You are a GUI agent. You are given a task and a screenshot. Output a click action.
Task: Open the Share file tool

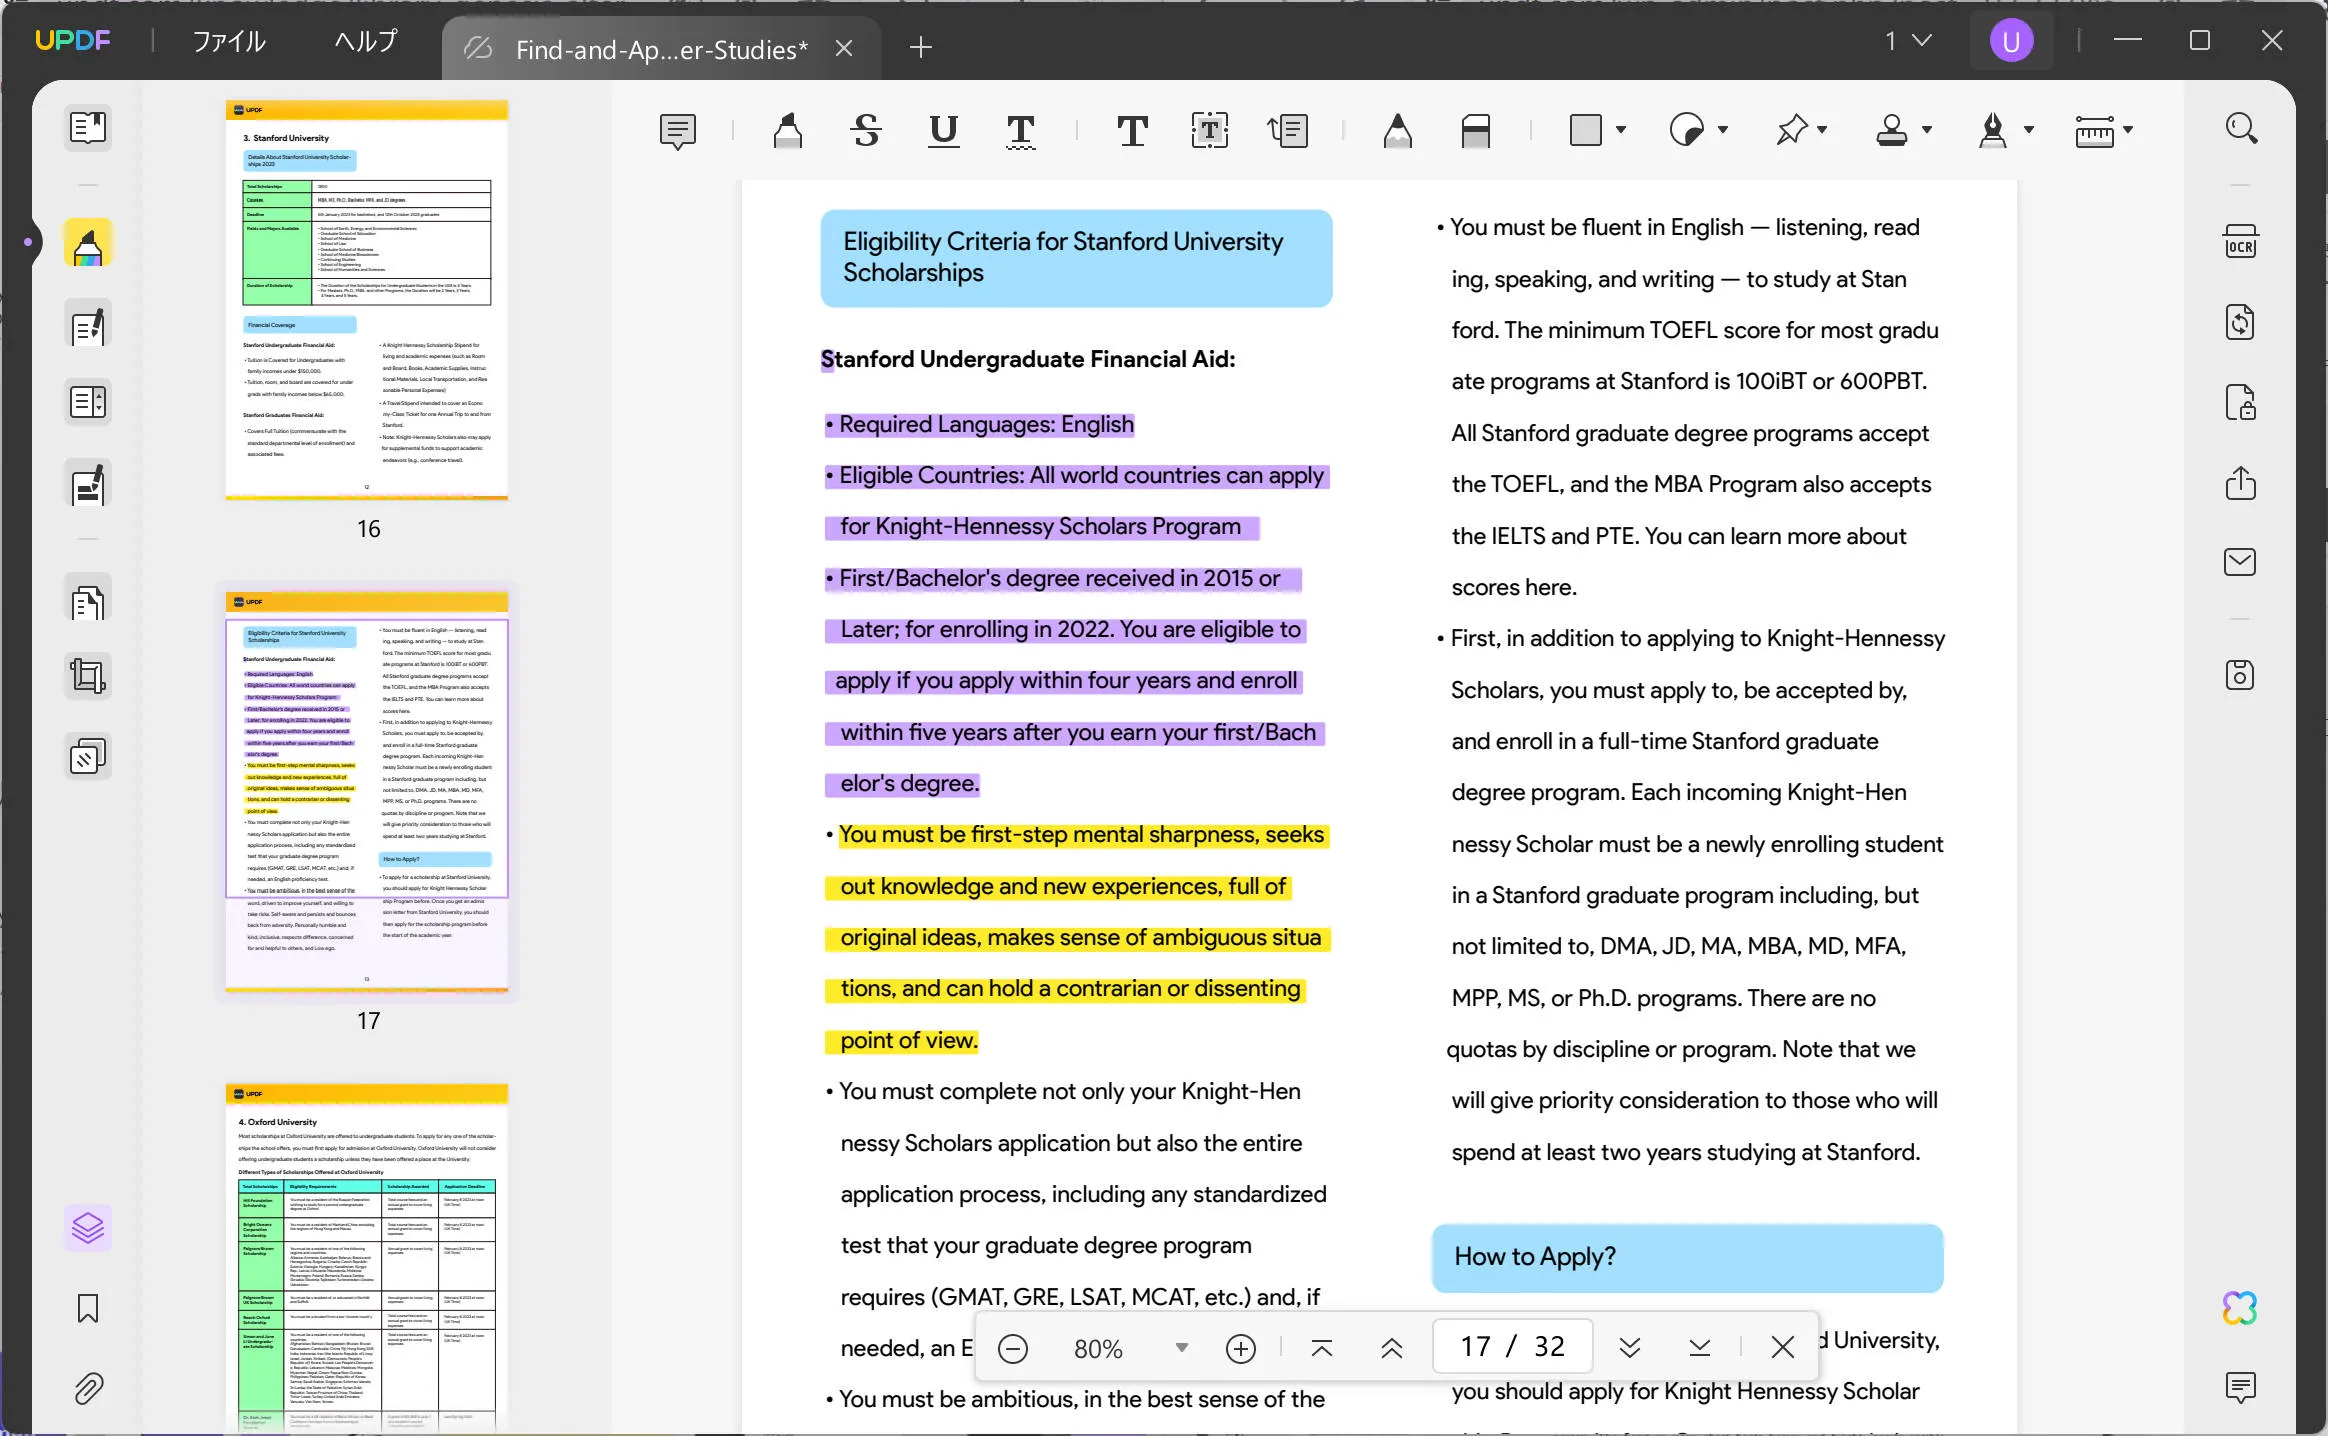[2240, 483]
